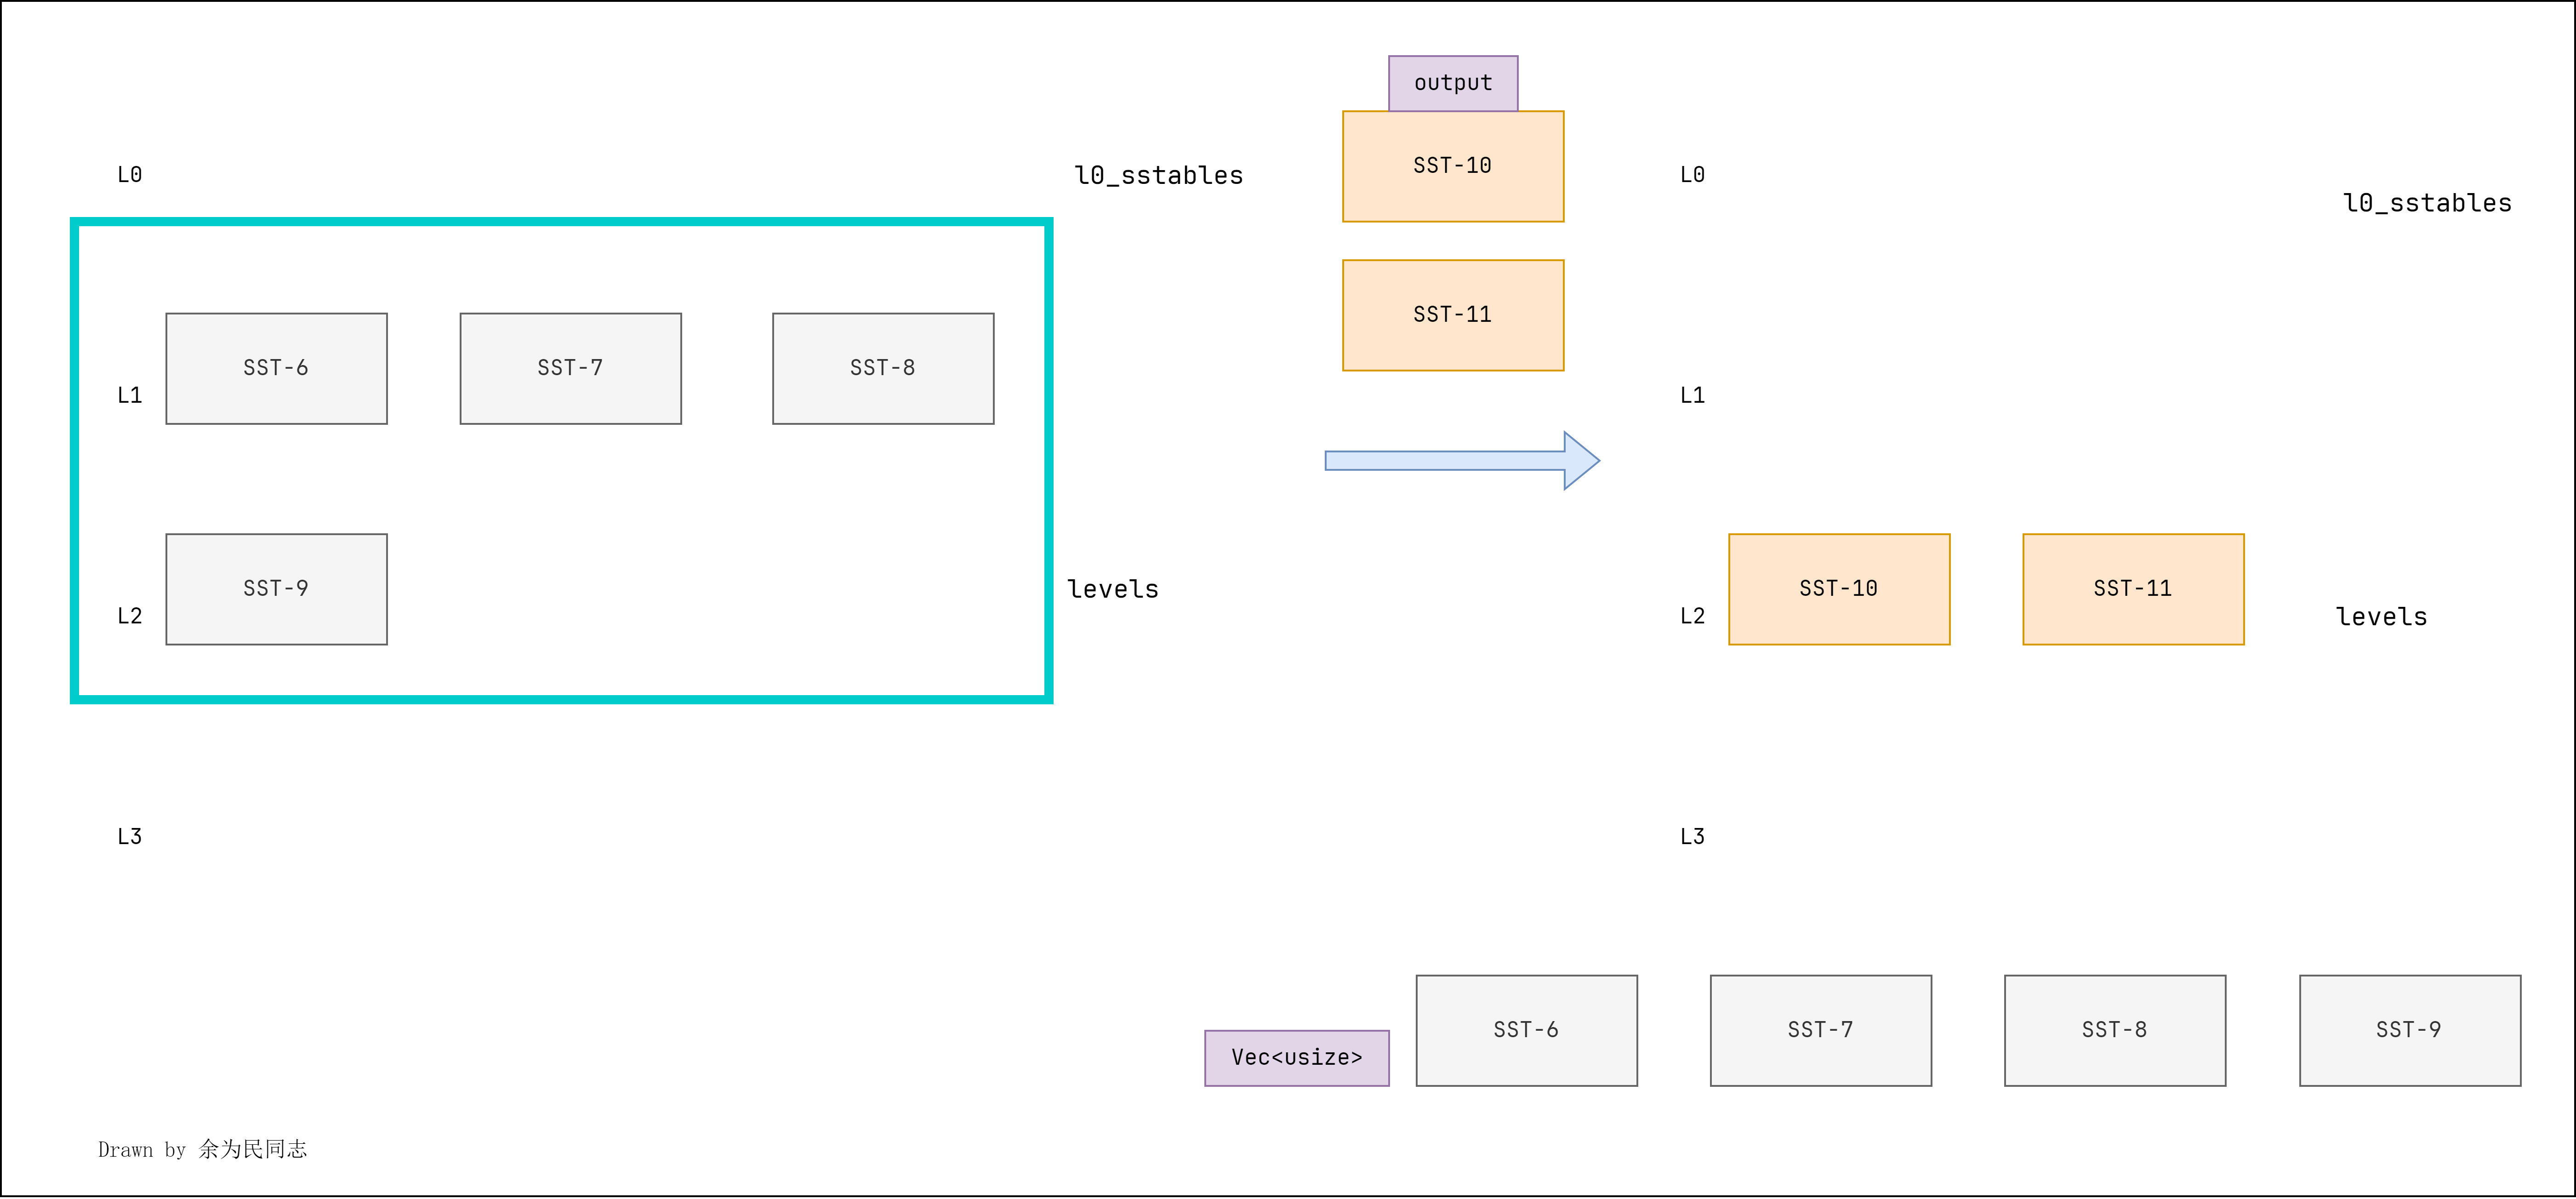Viewport: 2576px width, 1199px height.
Task: Click the L2 label on left diagram
Action: pos(130,616)
